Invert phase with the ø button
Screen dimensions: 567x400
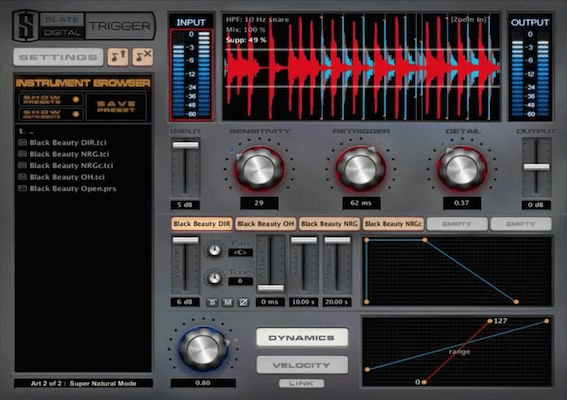(244, 302)
